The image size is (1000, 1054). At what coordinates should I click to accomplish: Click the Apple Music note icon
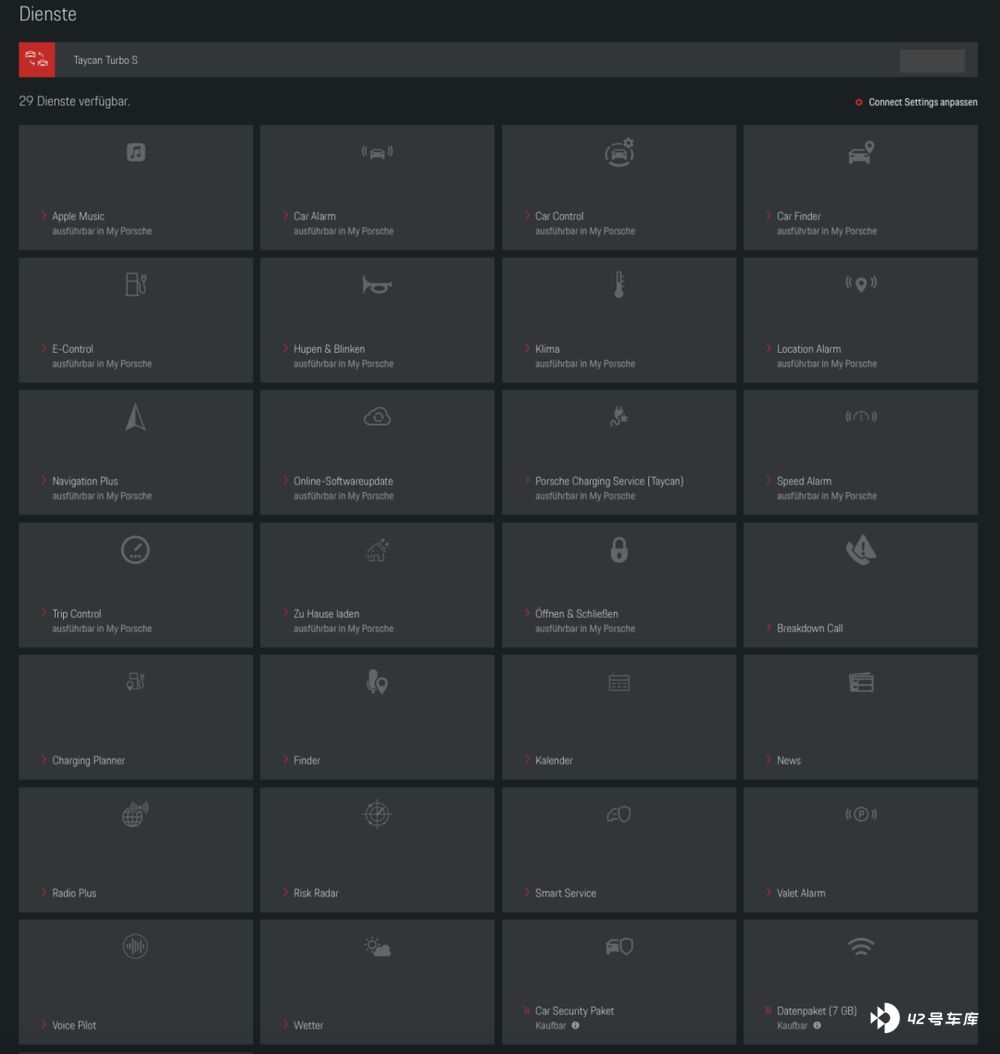coord(136,152)
